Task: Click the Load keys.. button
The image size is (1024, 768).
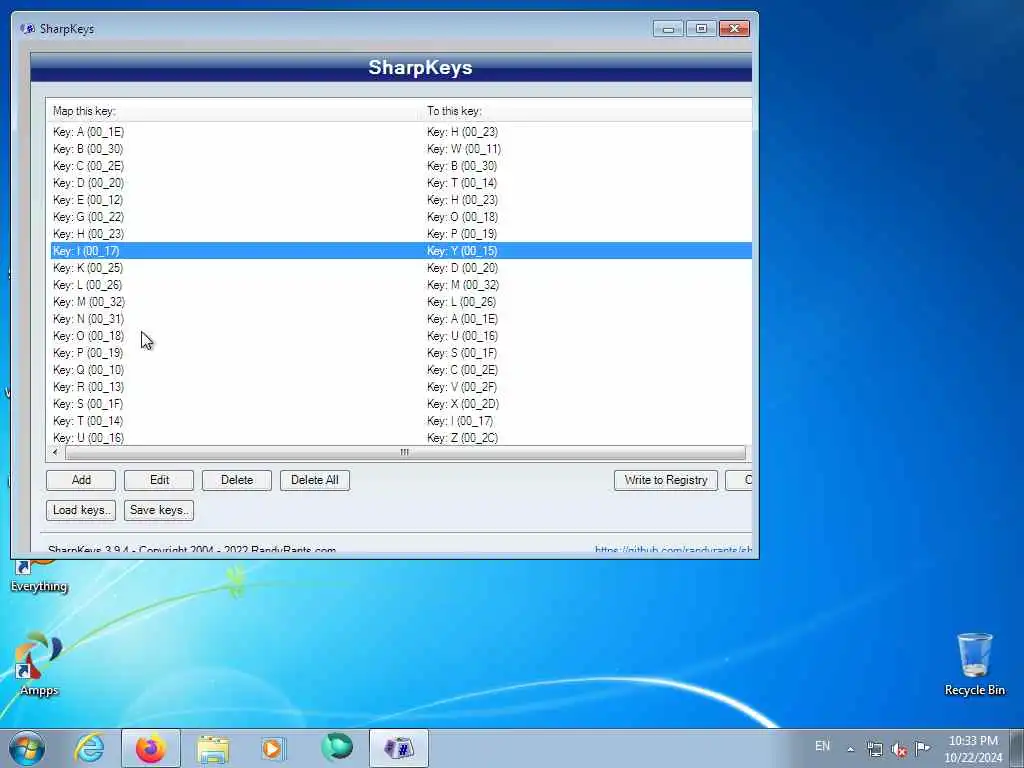Action: 81,510
